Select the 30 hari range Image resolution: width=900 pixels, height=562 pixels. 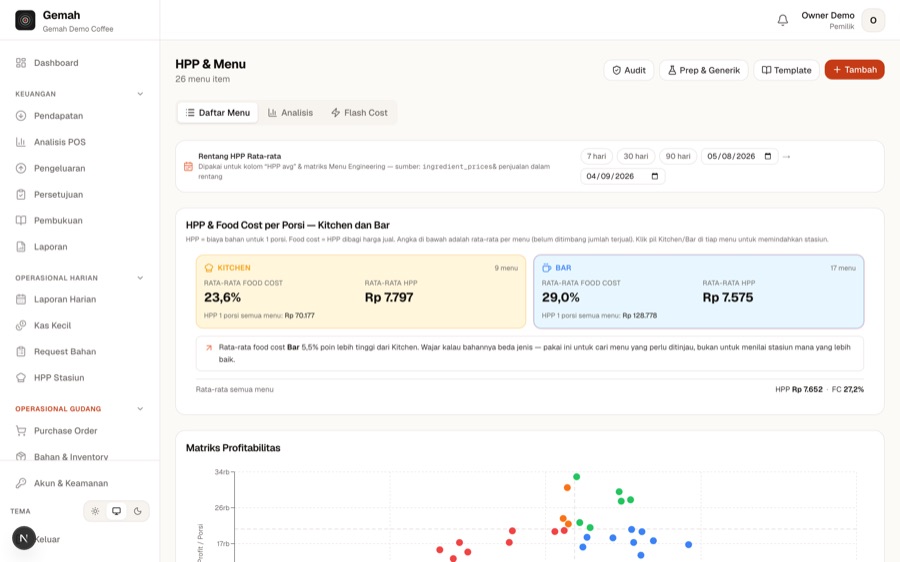click(635, 156)
